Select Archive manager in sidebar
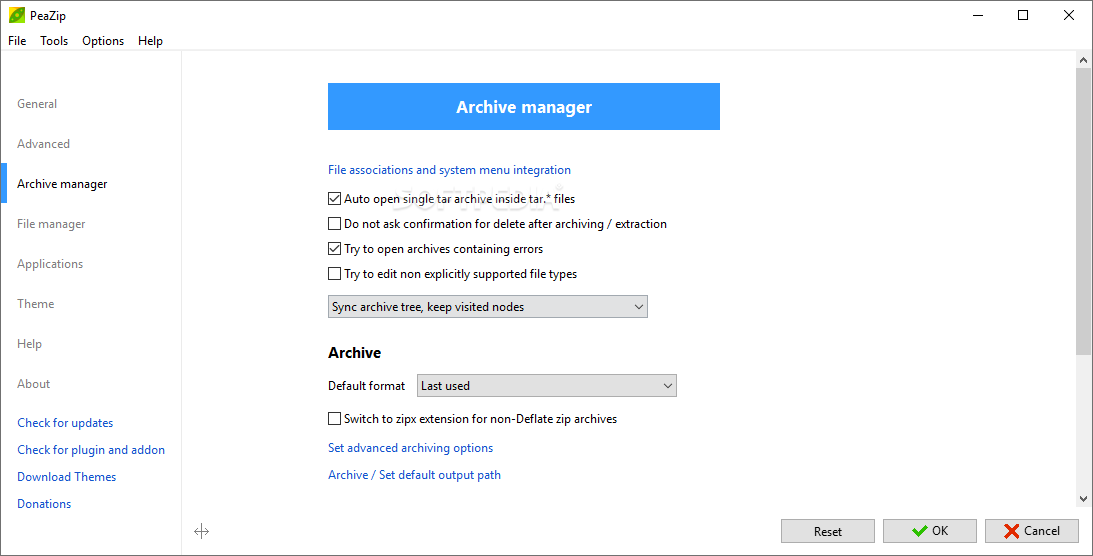 (62, 184)
